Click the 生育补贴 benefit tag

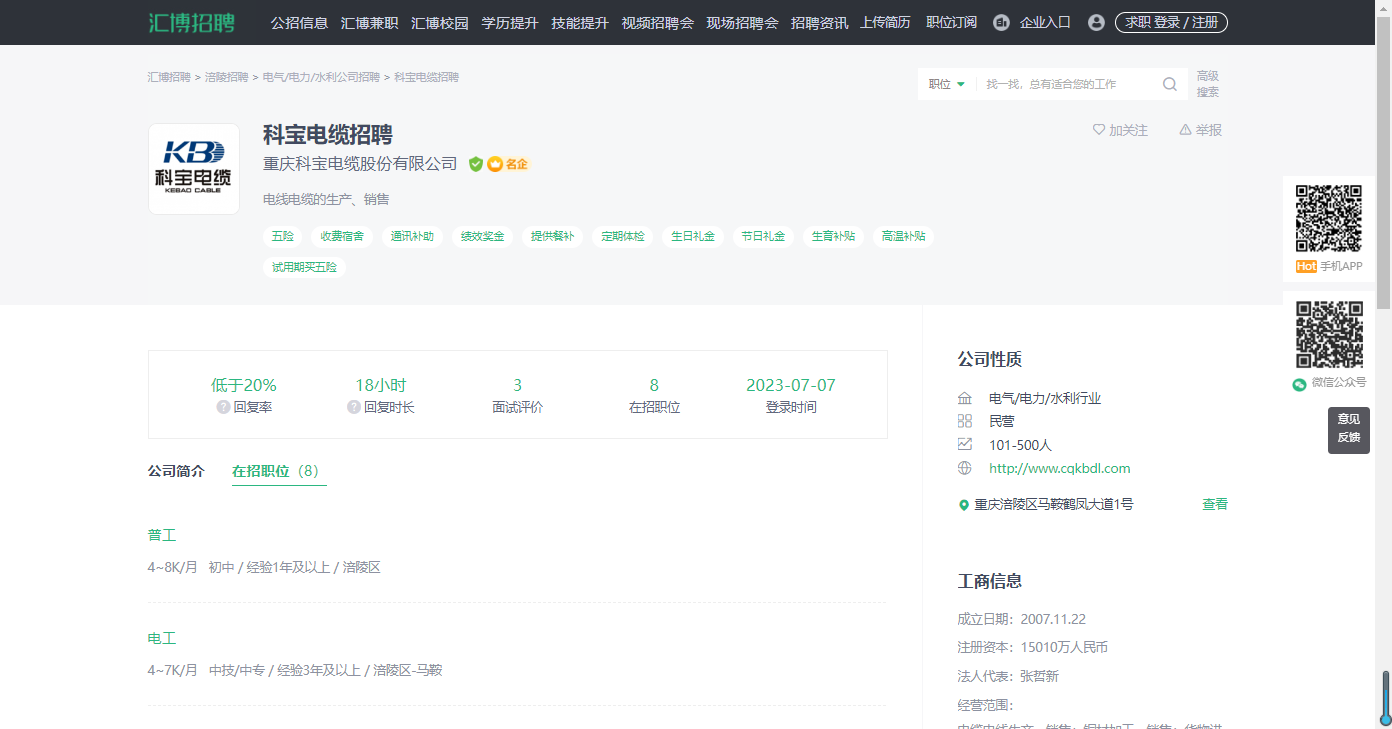(x=833, y=237)
